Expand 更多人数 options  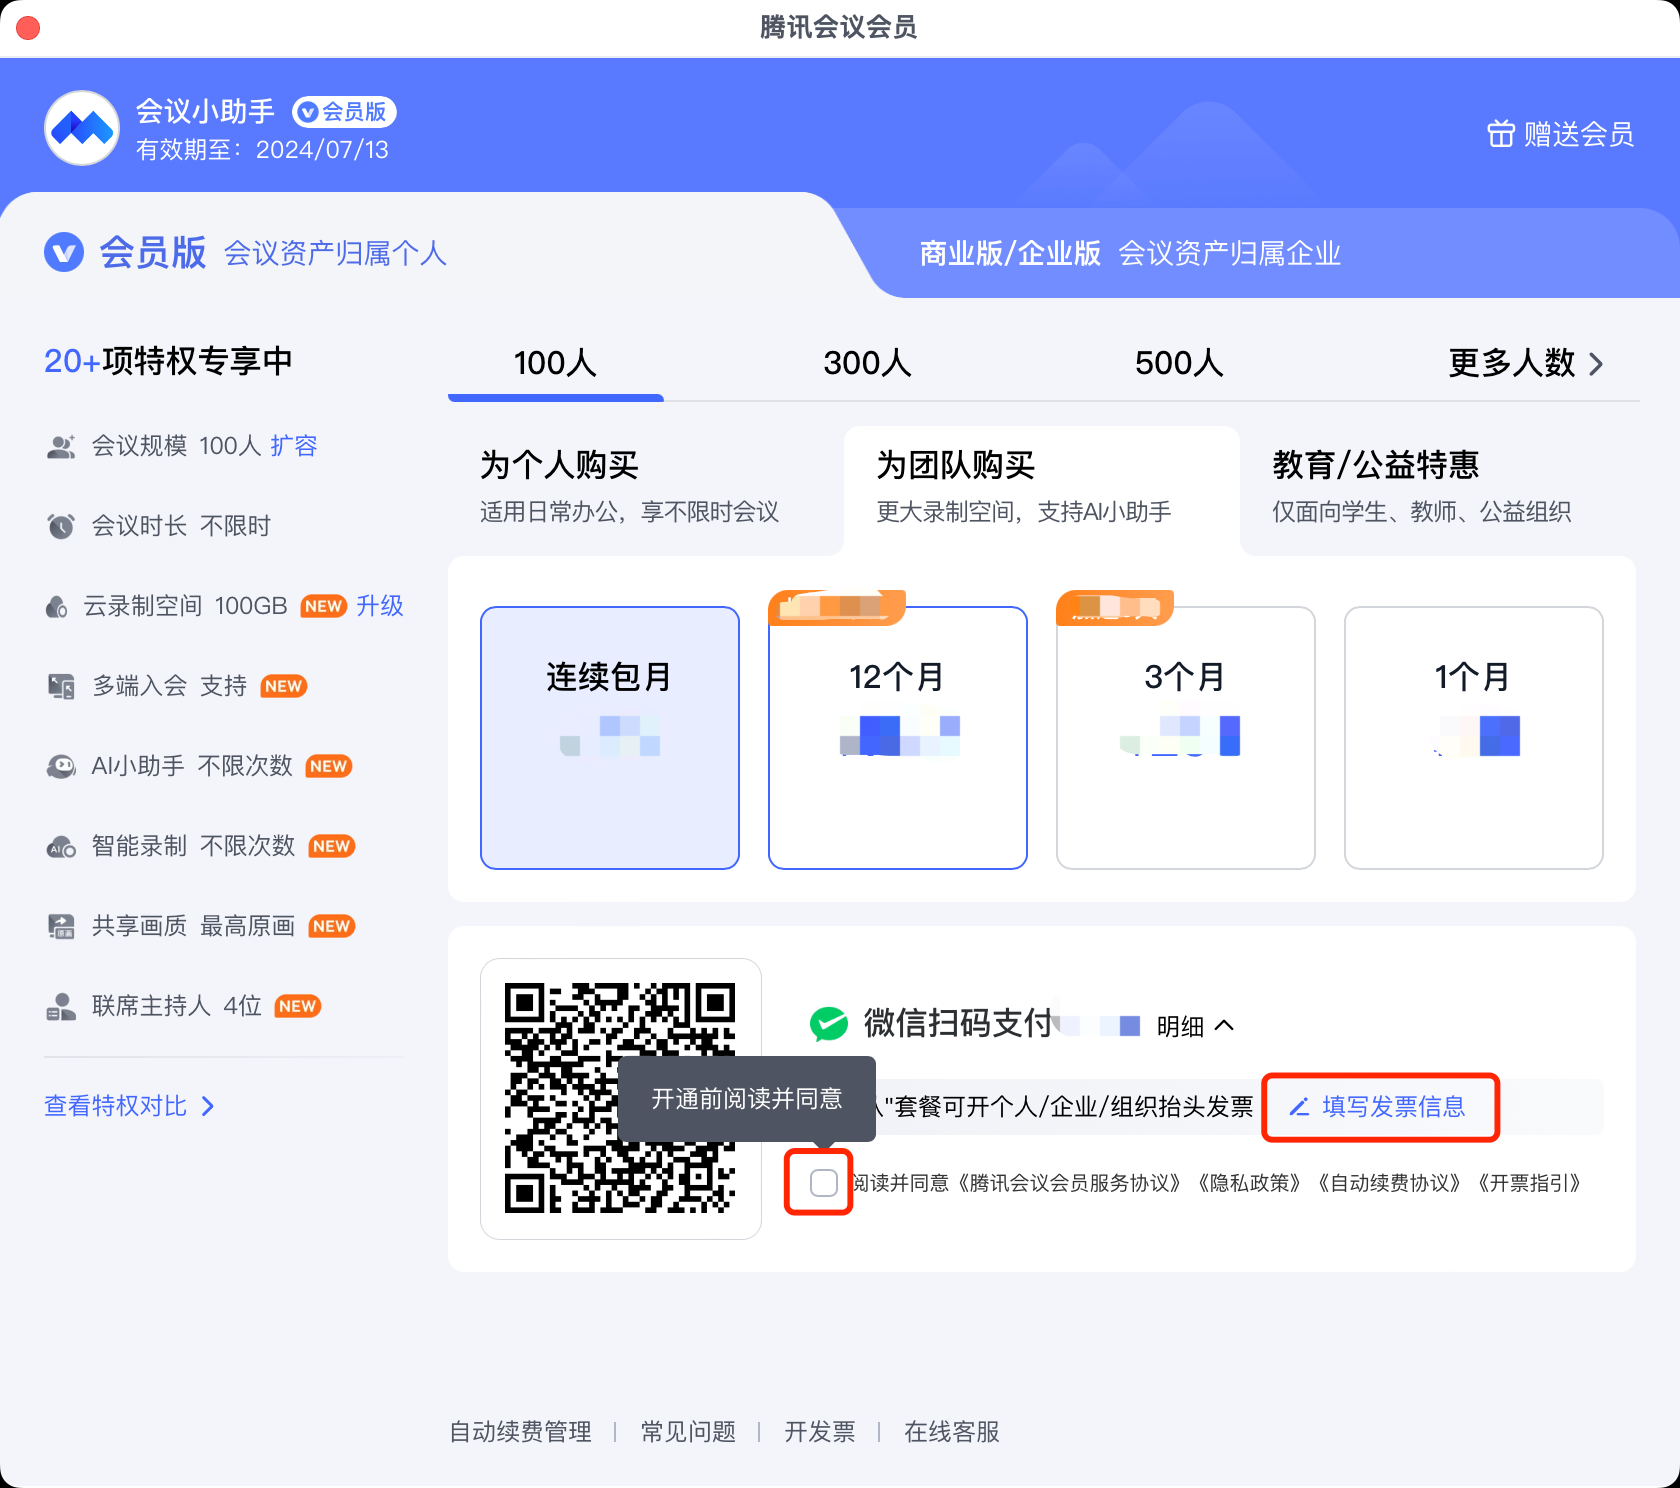pyautogui.click(x=1526, y=363)
